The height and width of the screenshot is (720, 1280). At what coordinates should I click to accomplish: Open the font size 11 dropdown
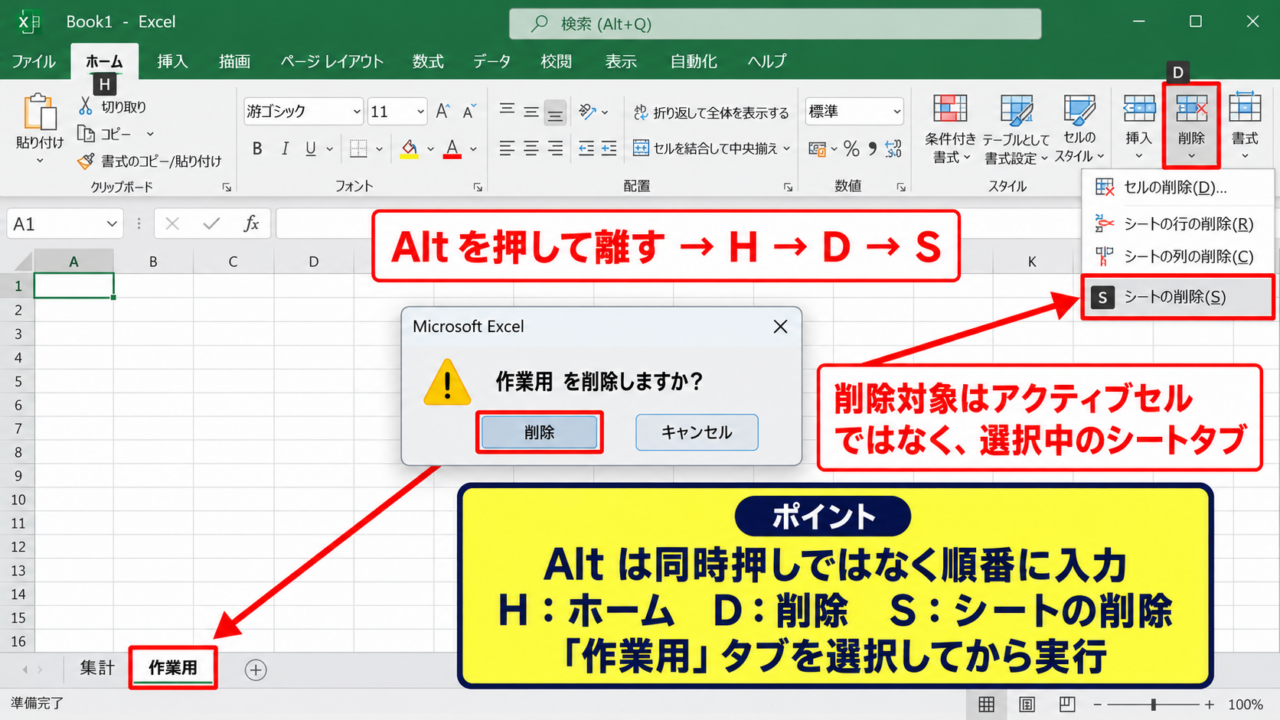(x=421, y=112)
